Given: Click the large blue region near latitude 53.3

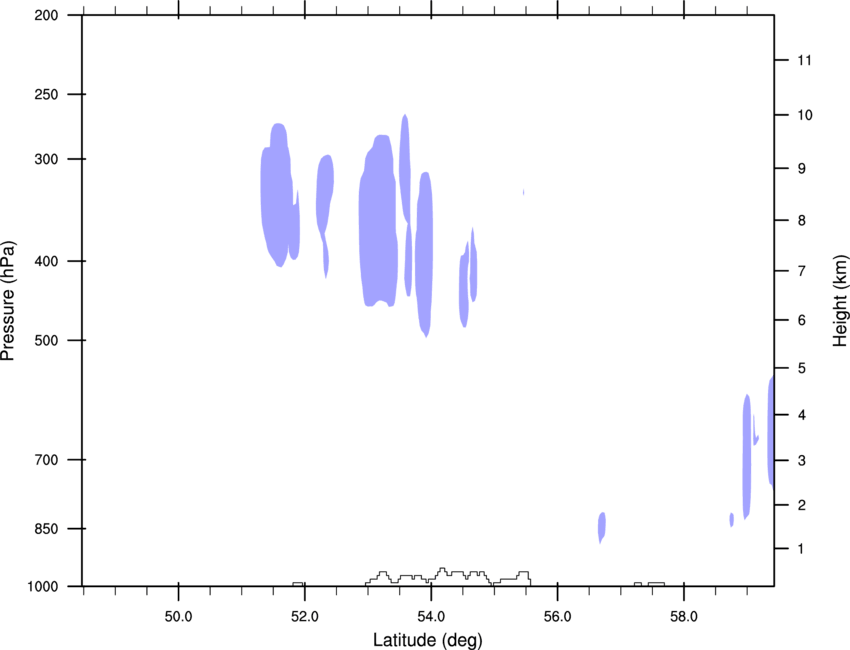Looking at the screenshot, I should 377,222.
